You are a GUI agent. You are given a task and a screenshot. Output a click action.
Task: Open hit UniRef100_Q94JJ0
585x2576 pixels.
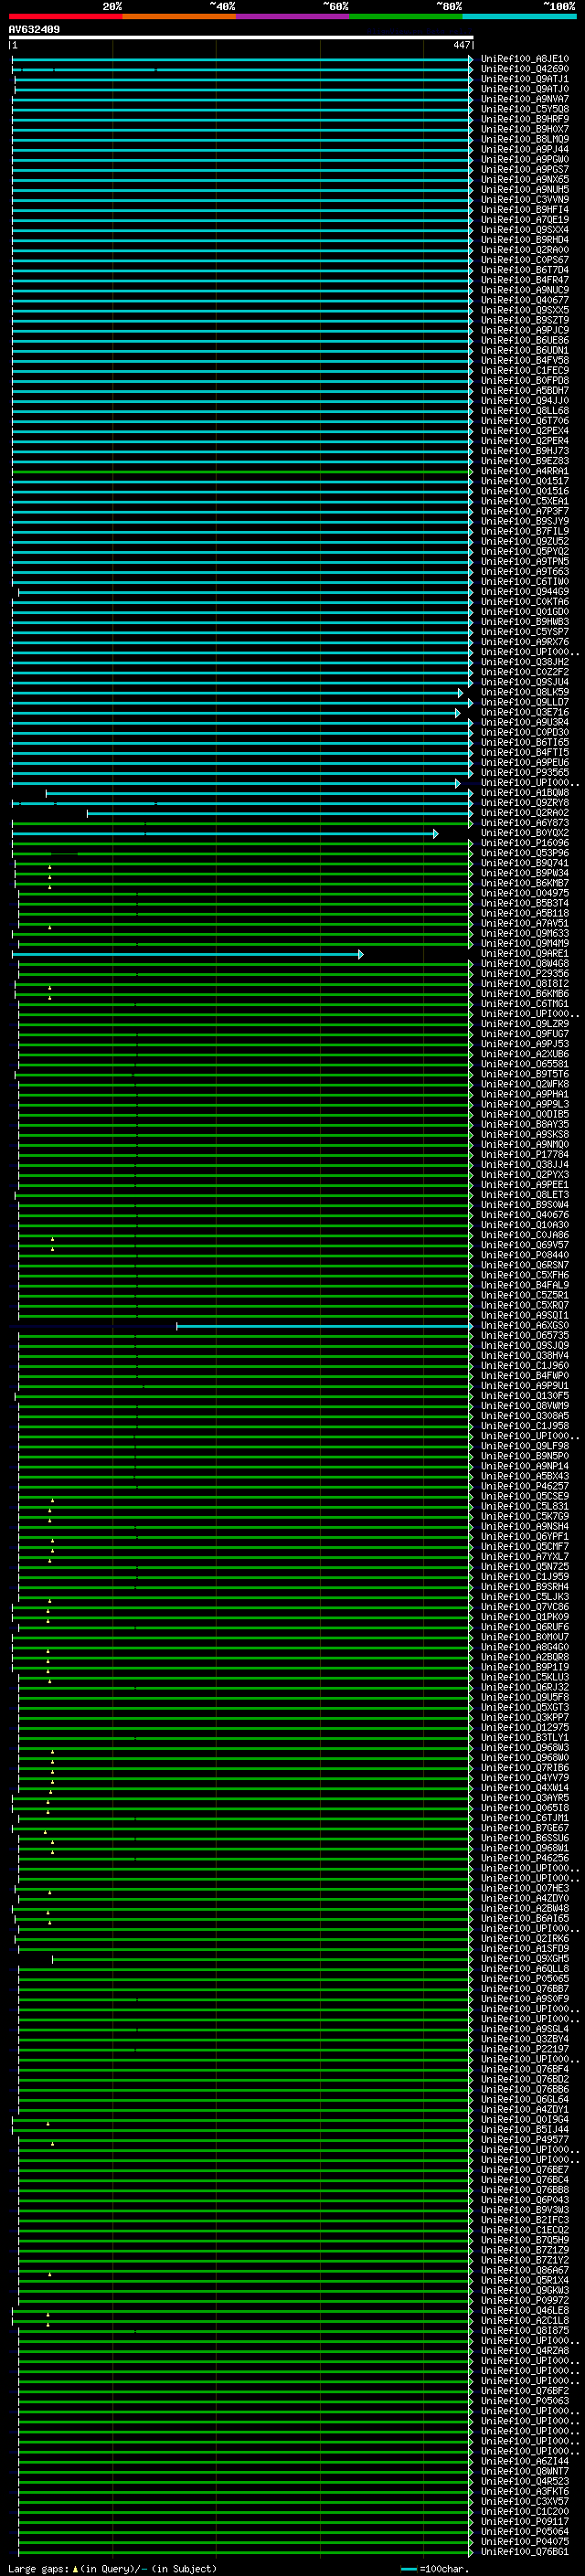pyautogui.click(x=524, y=401)
